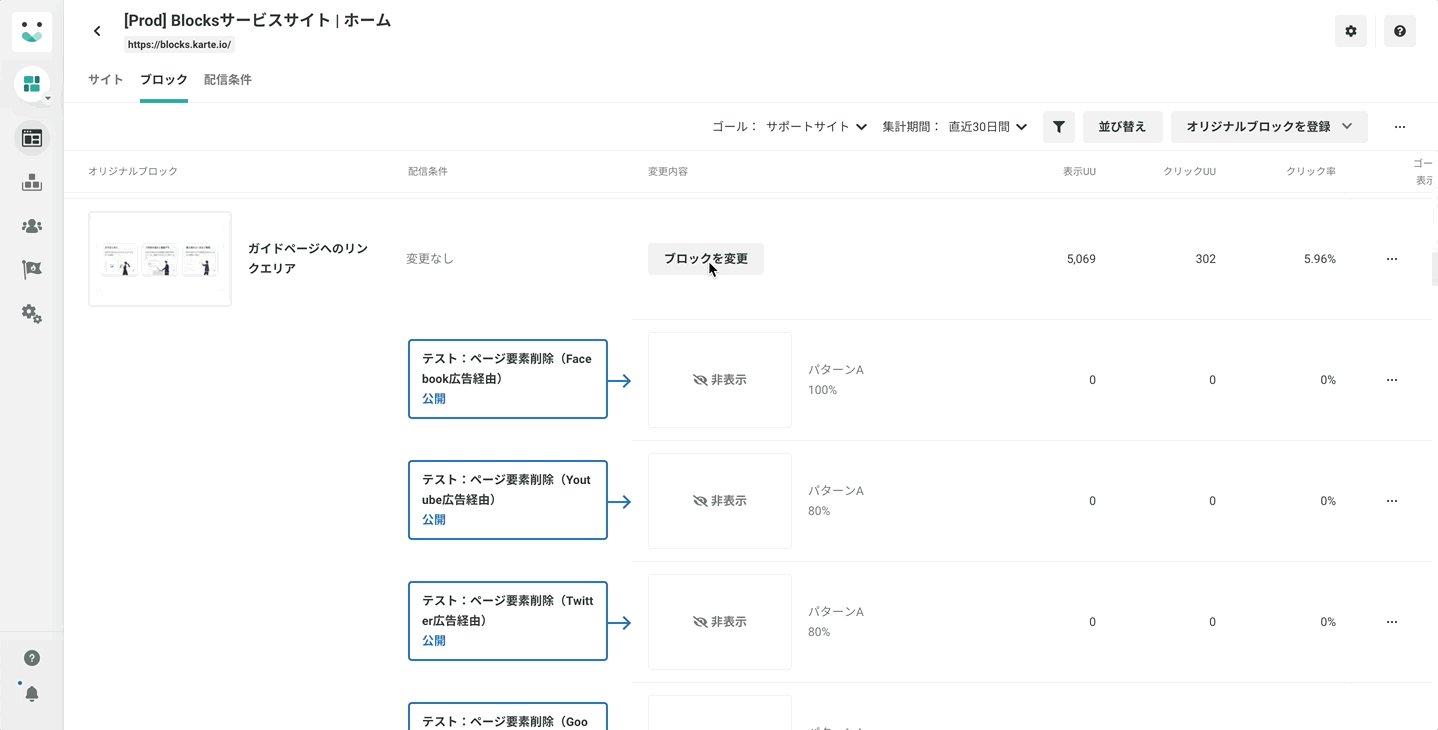This screenshot has height=730, width=1438.
Task: Click the filter funnel icon
Action: 1058,127
